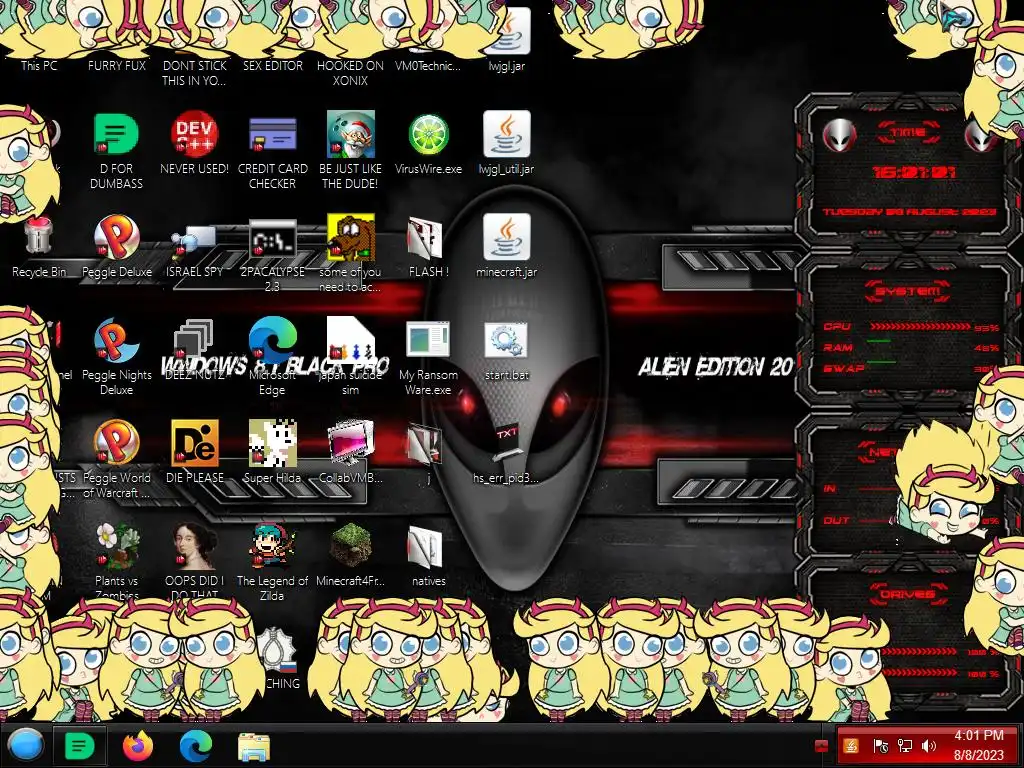Select the Peggle World of Warcraft icon
Screen dimensions: 1024x768
point(116,443)
